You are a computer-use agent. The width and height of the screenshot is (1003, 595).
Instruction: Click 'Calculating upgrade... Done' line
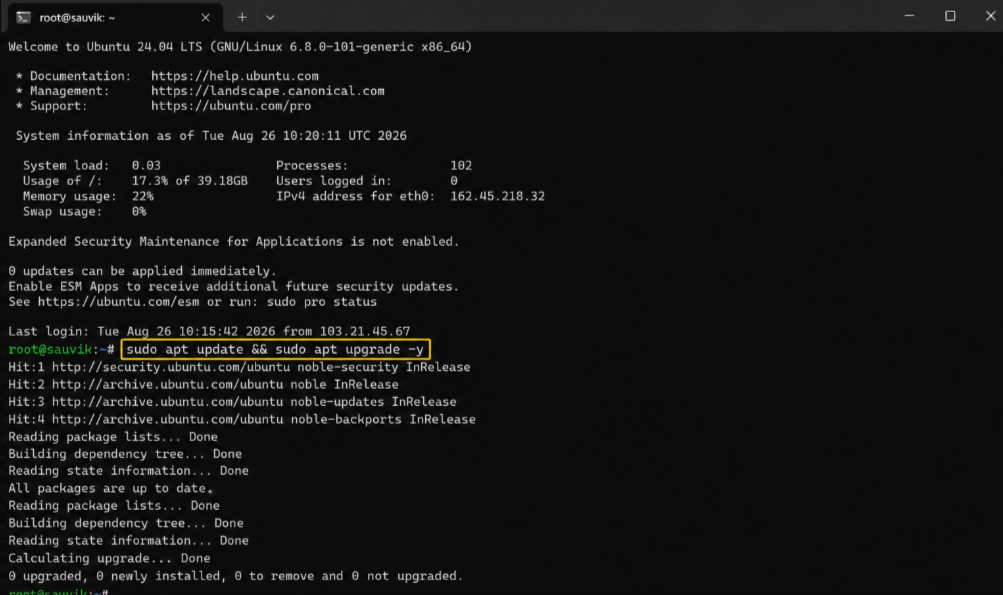109,559
